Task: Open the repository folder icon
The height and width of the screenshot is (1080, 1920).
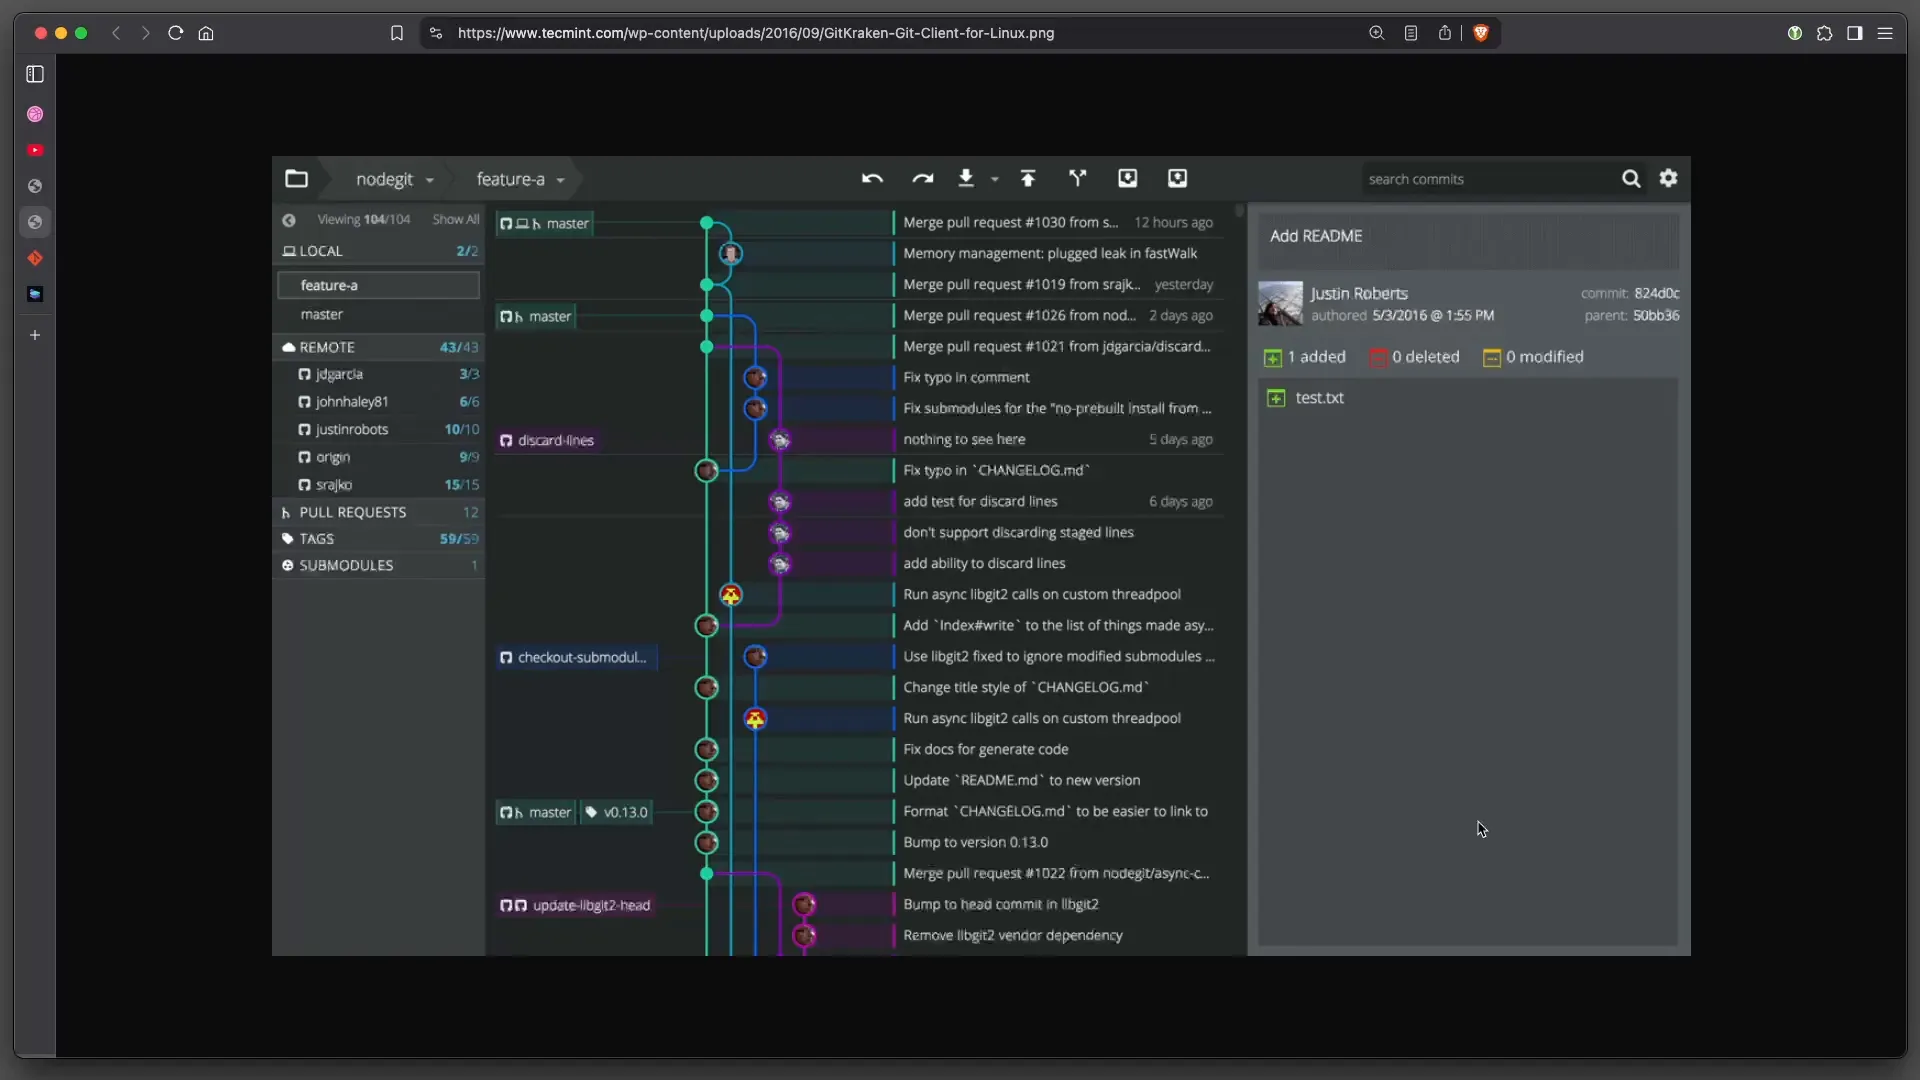Action: pyautogui.click(x=296, y=179)
